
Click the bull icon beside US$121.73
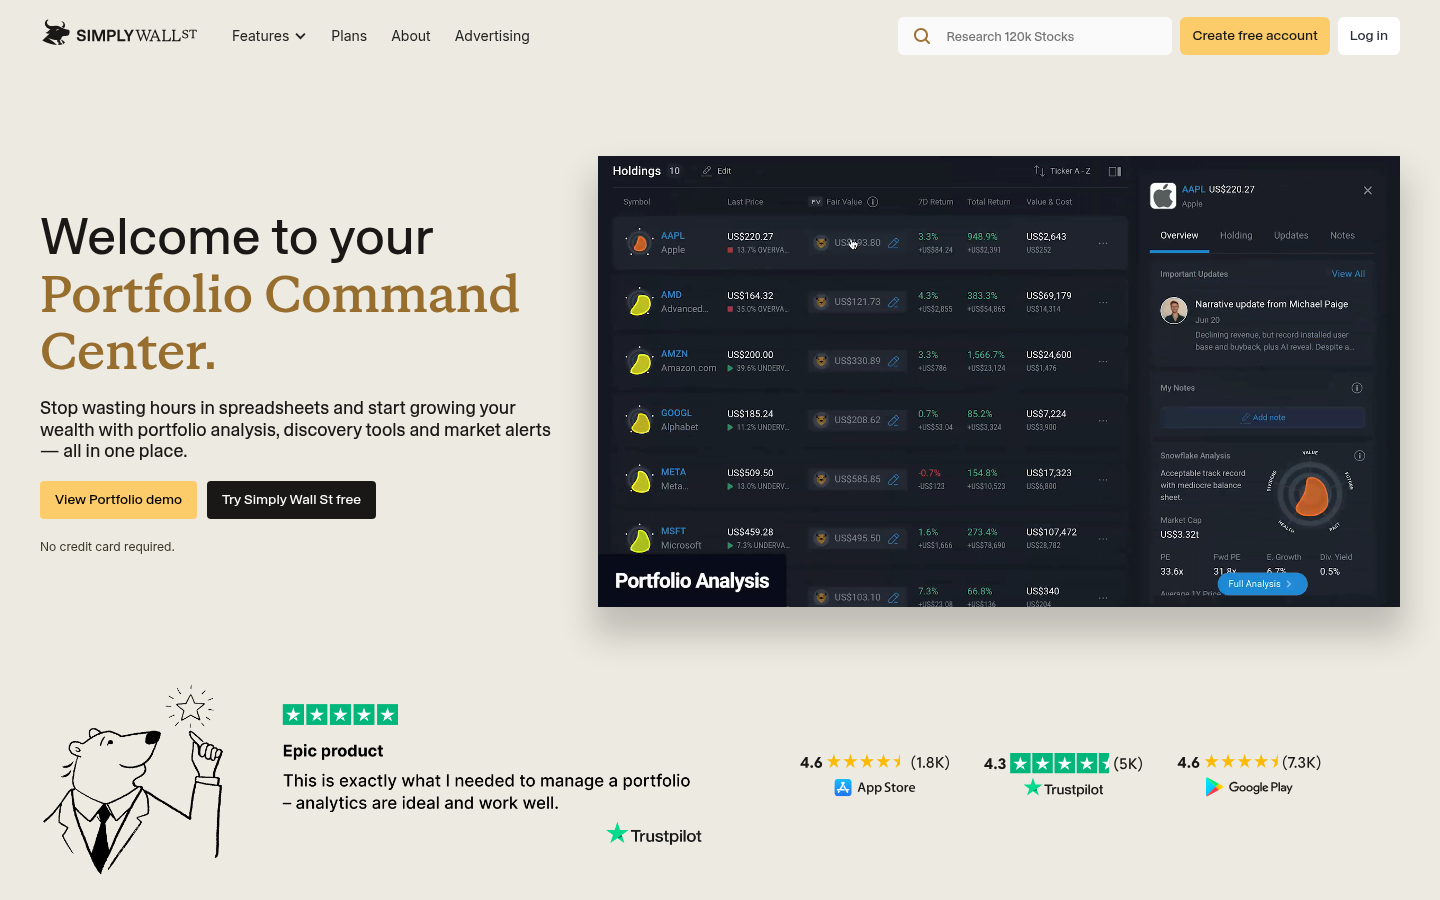click(x=821, y=302)
